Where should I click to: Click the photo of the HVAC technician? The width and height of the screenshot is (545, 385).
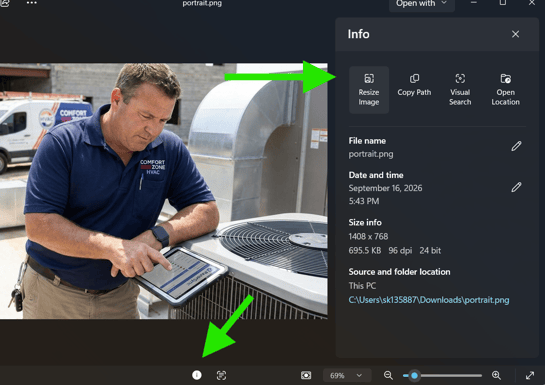tap(164, 191)
